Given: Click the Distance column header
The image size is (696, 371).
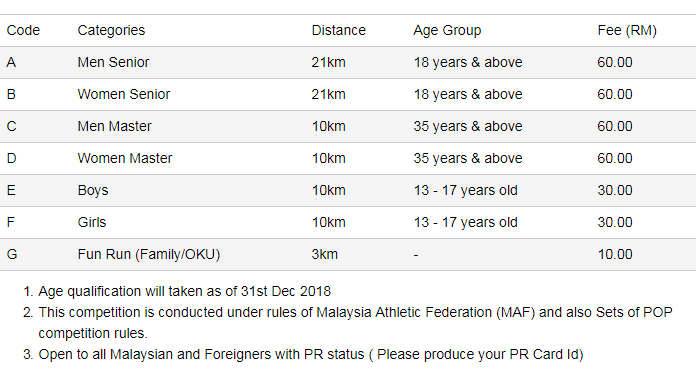Looking at the screenshot, I should (339, 30).
